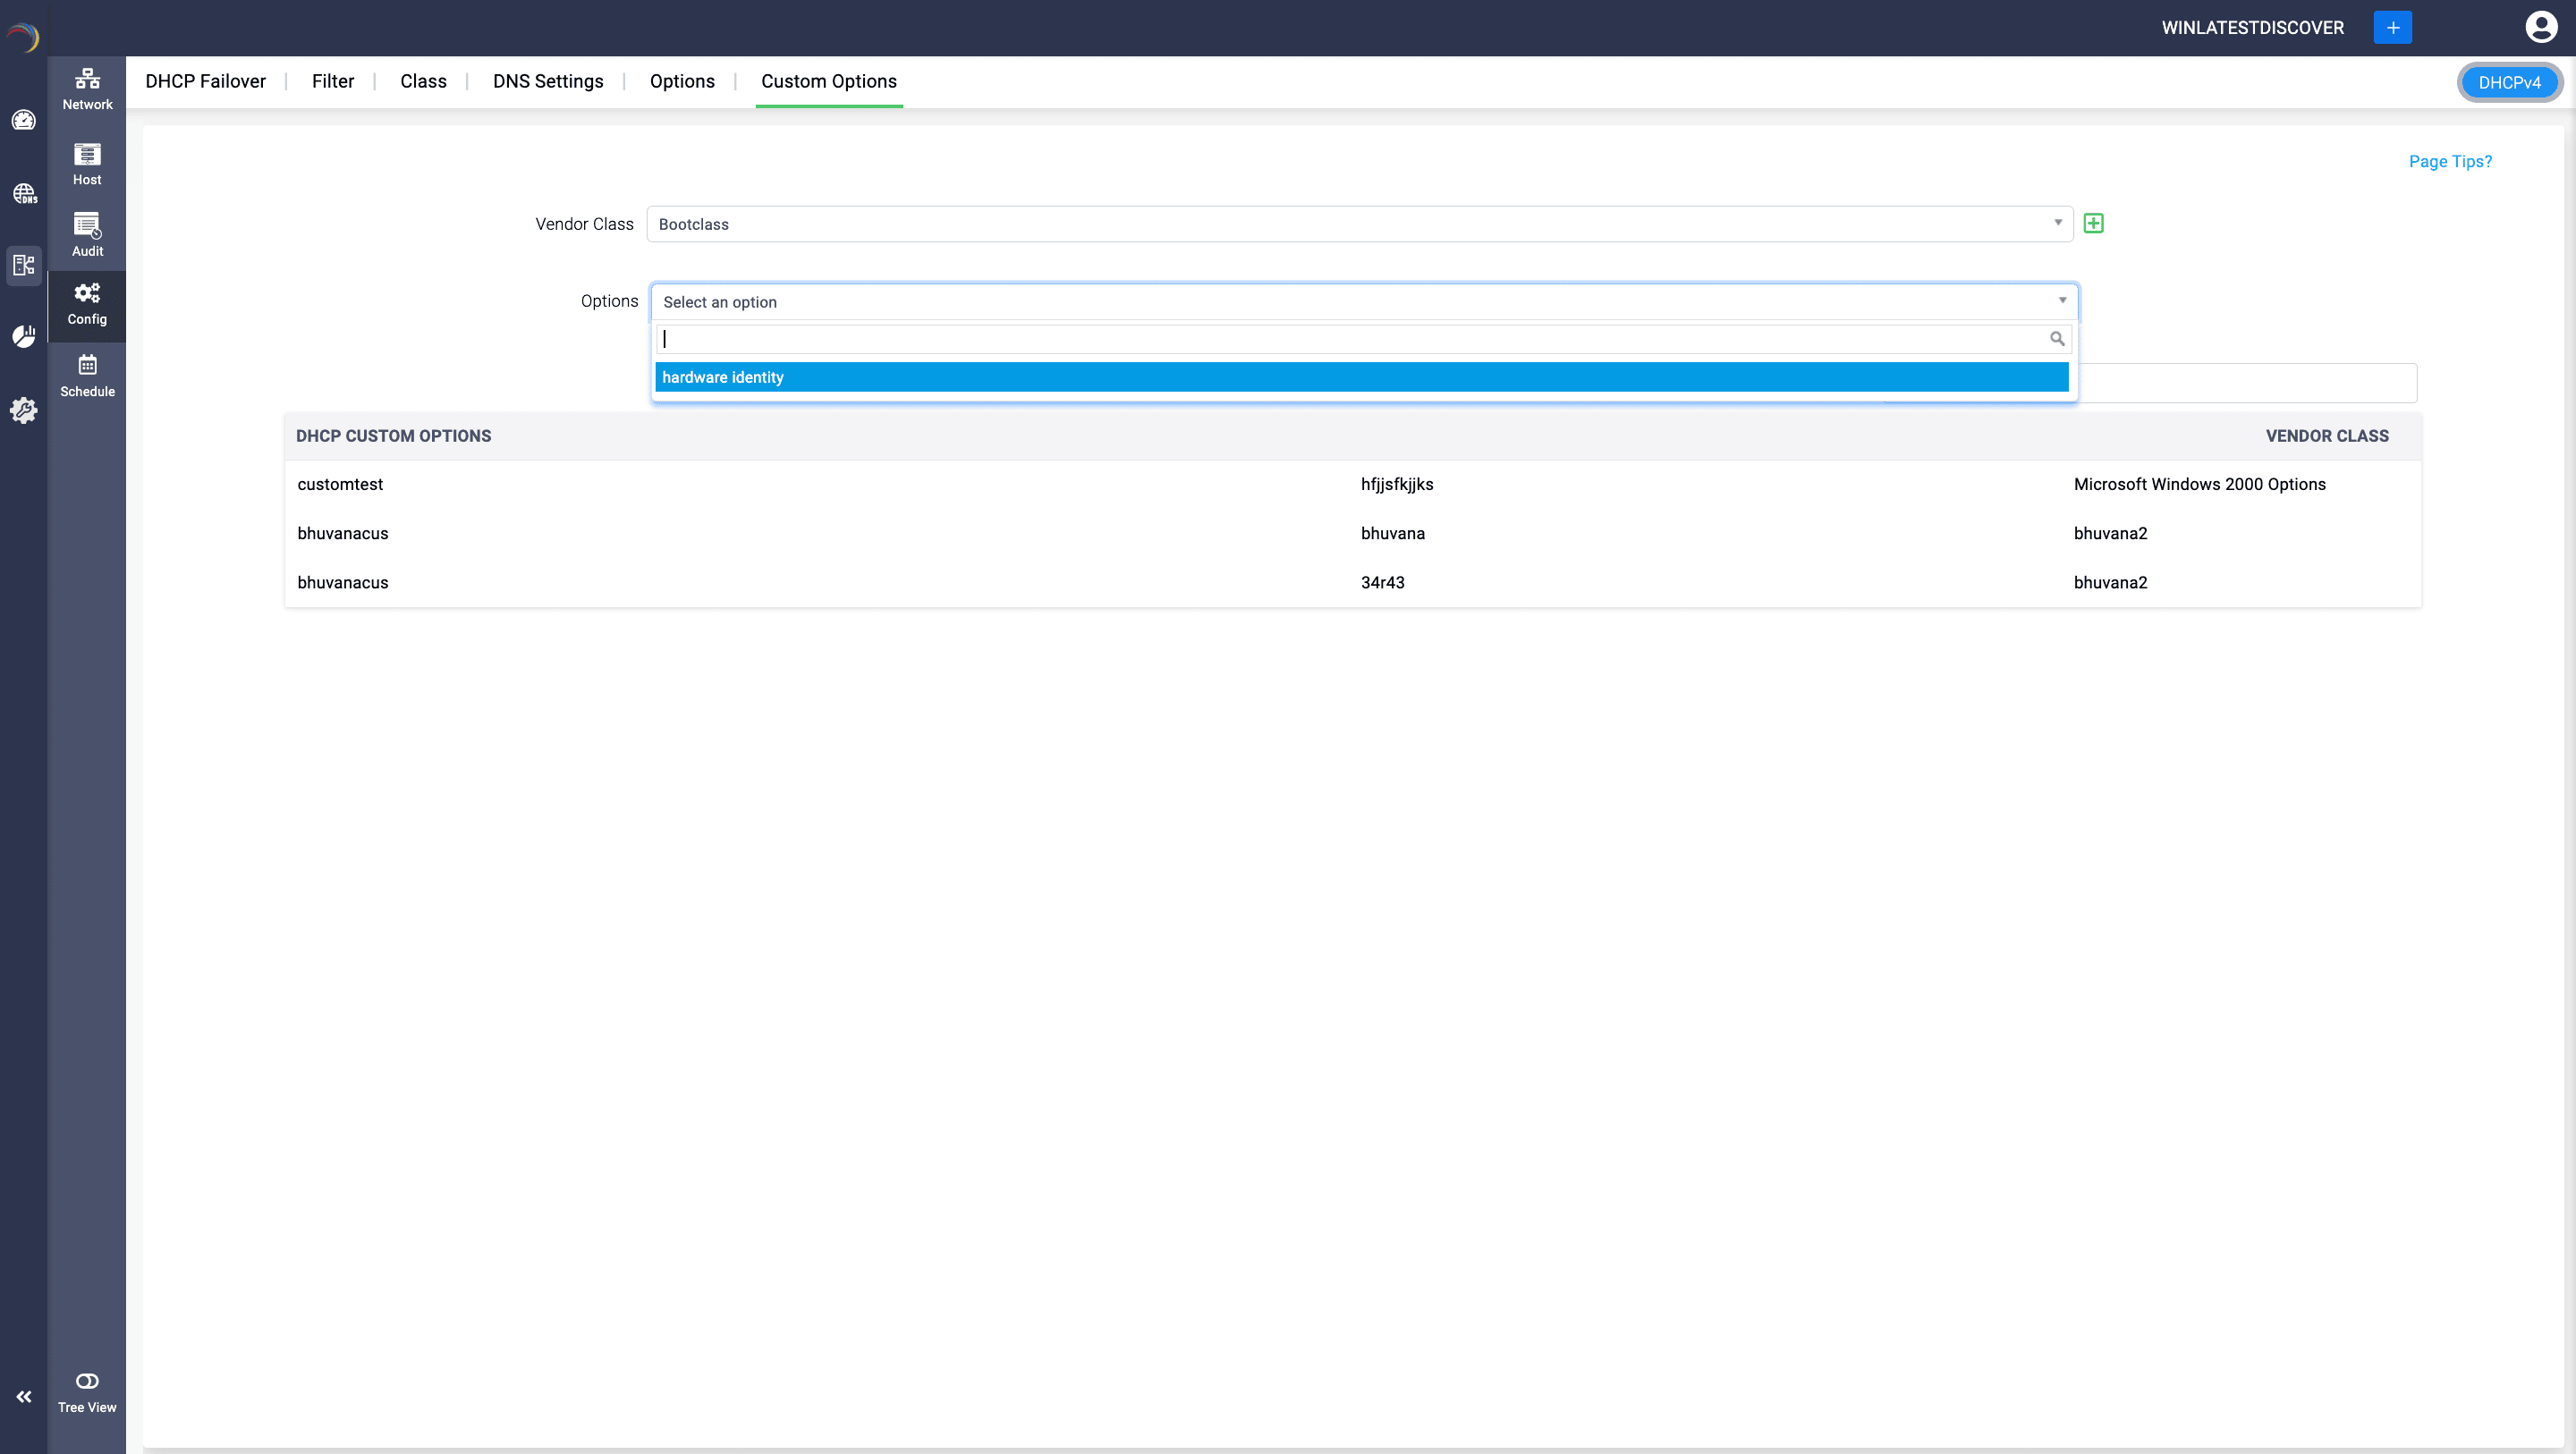Open the Dashboard speedometer icon
The width and height of the screenshot is (2576, 1454).
23,120
